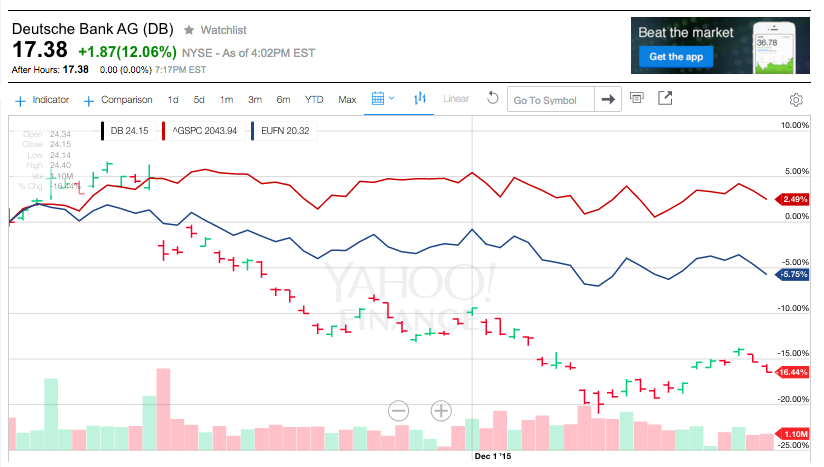Expand the calendar dropdown chevron
Screen dimensions: 824x467
[x=392, y=98]
